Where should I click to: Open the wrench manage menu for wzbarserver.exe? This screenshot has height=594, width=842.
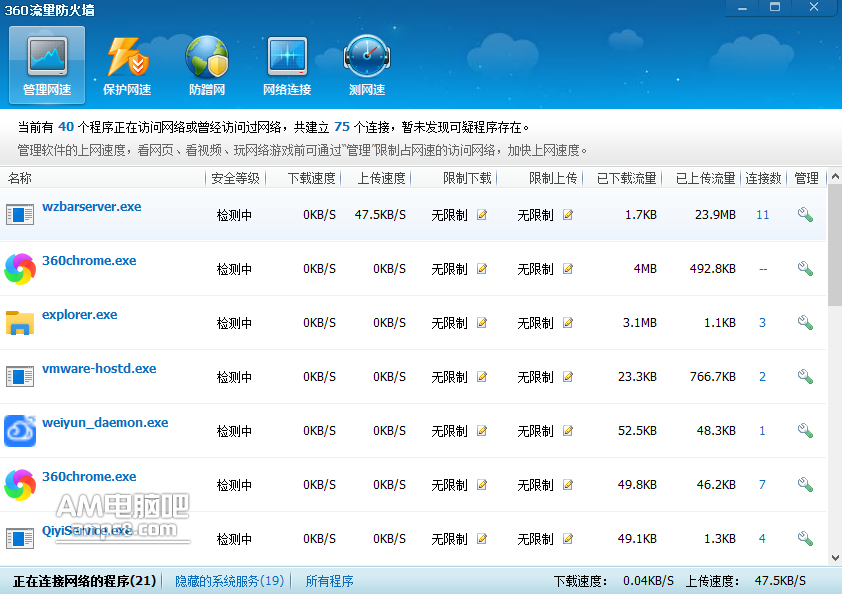pos(805,215)
